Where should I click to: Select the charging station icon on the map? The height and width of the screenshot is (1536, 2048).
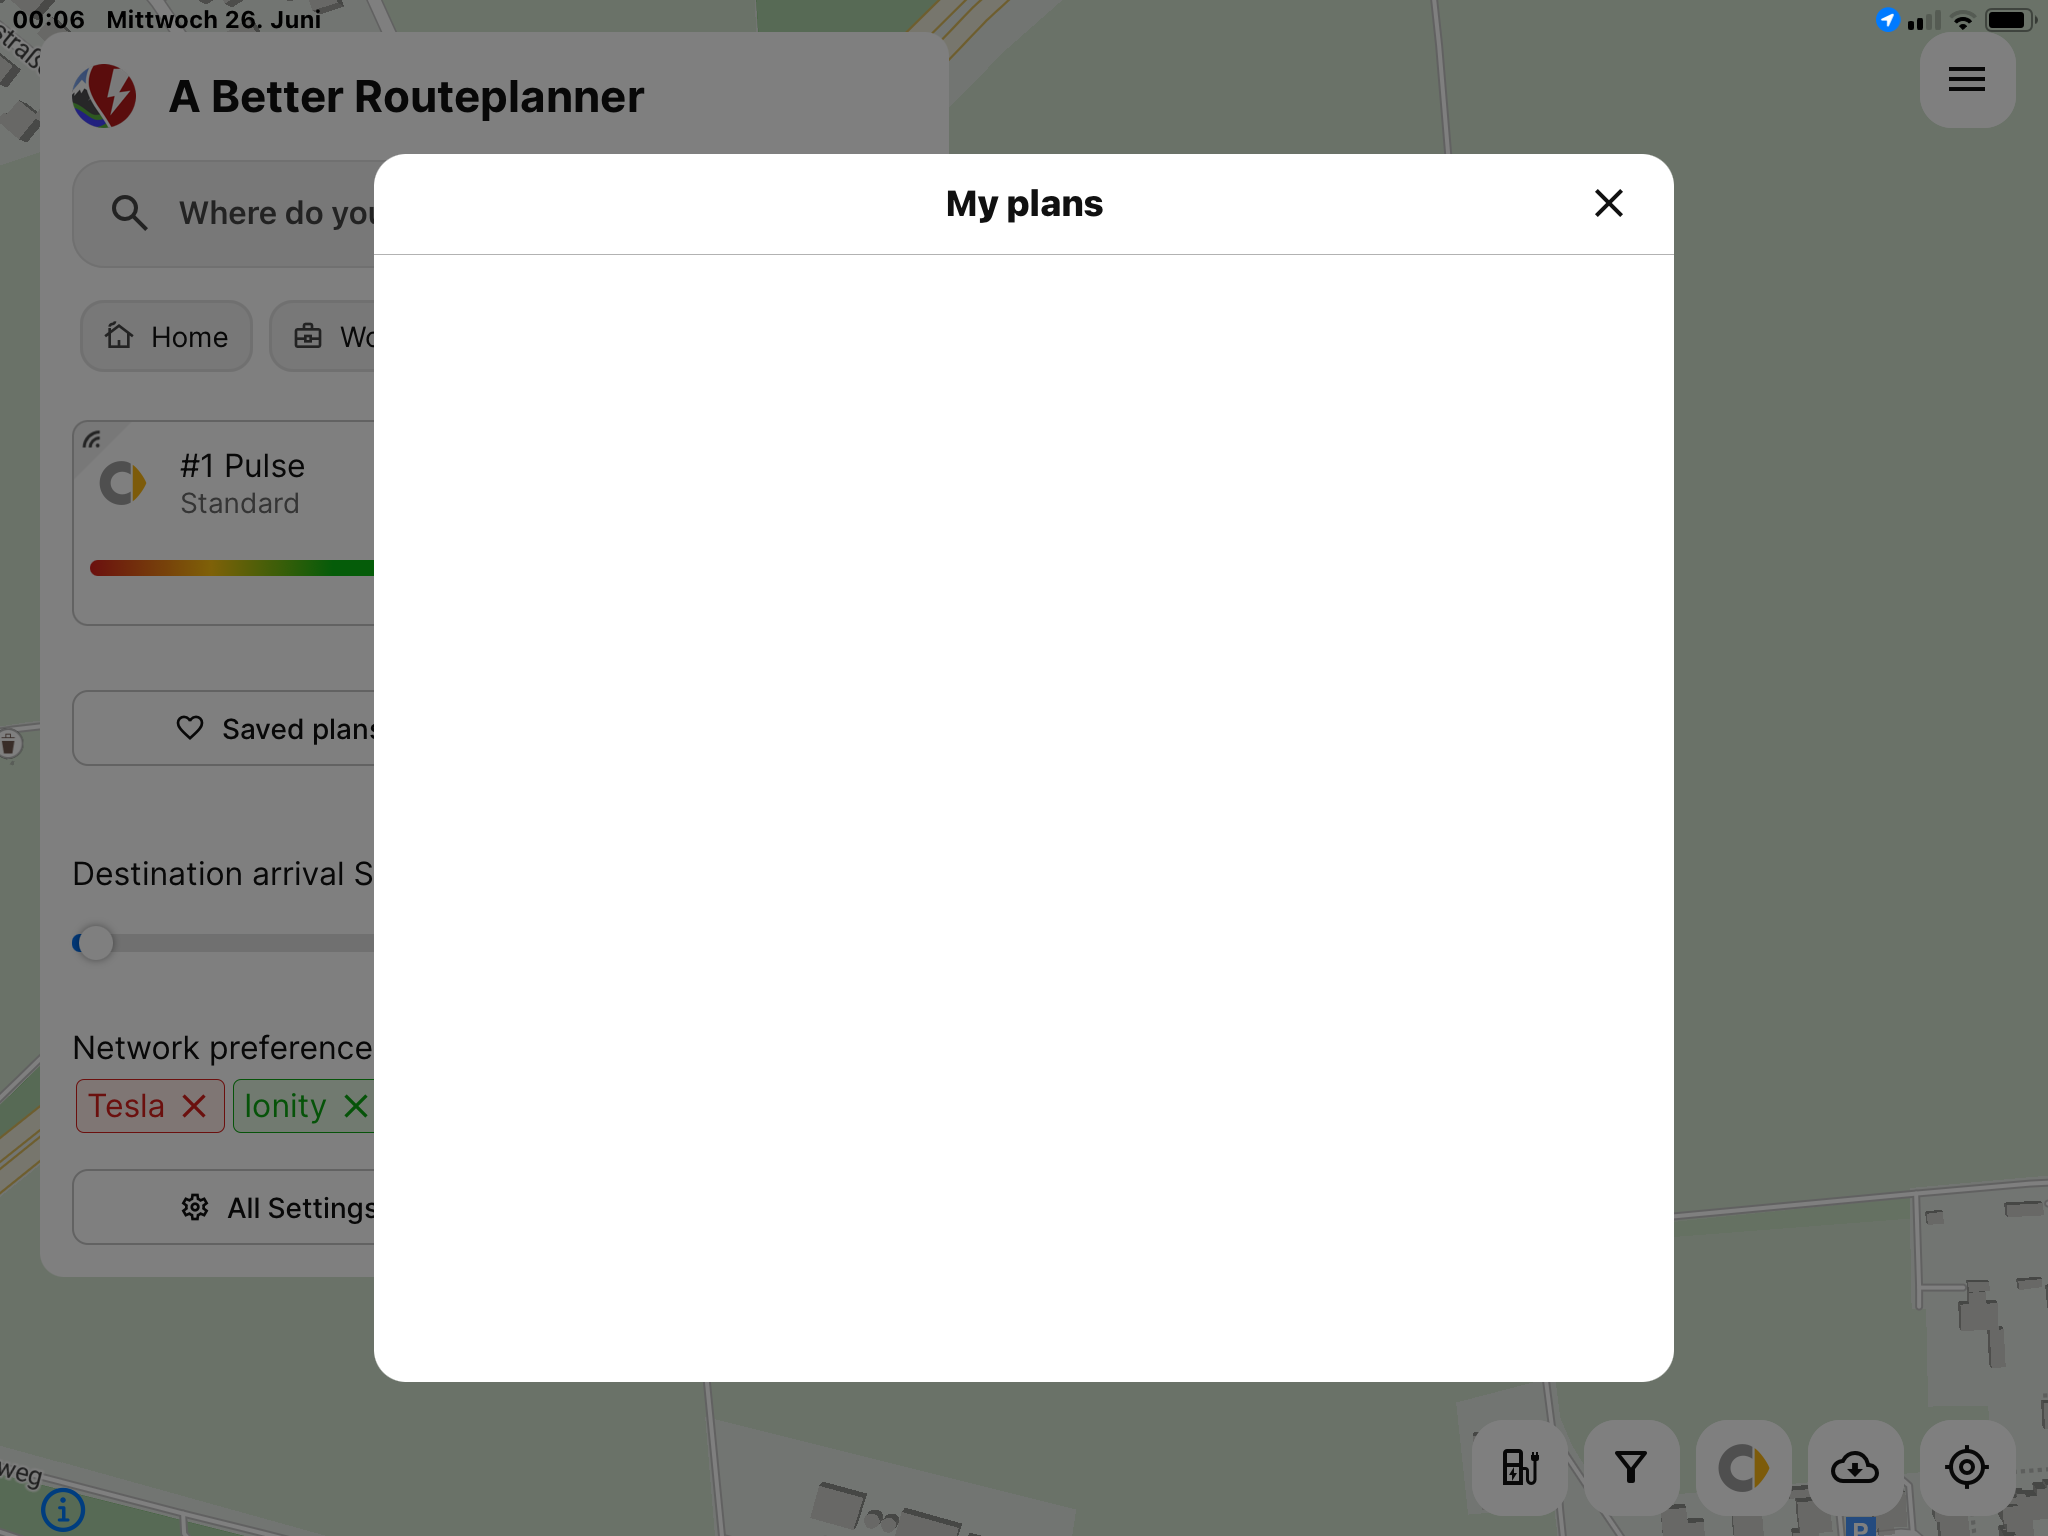click(x=1520, y=1467)
